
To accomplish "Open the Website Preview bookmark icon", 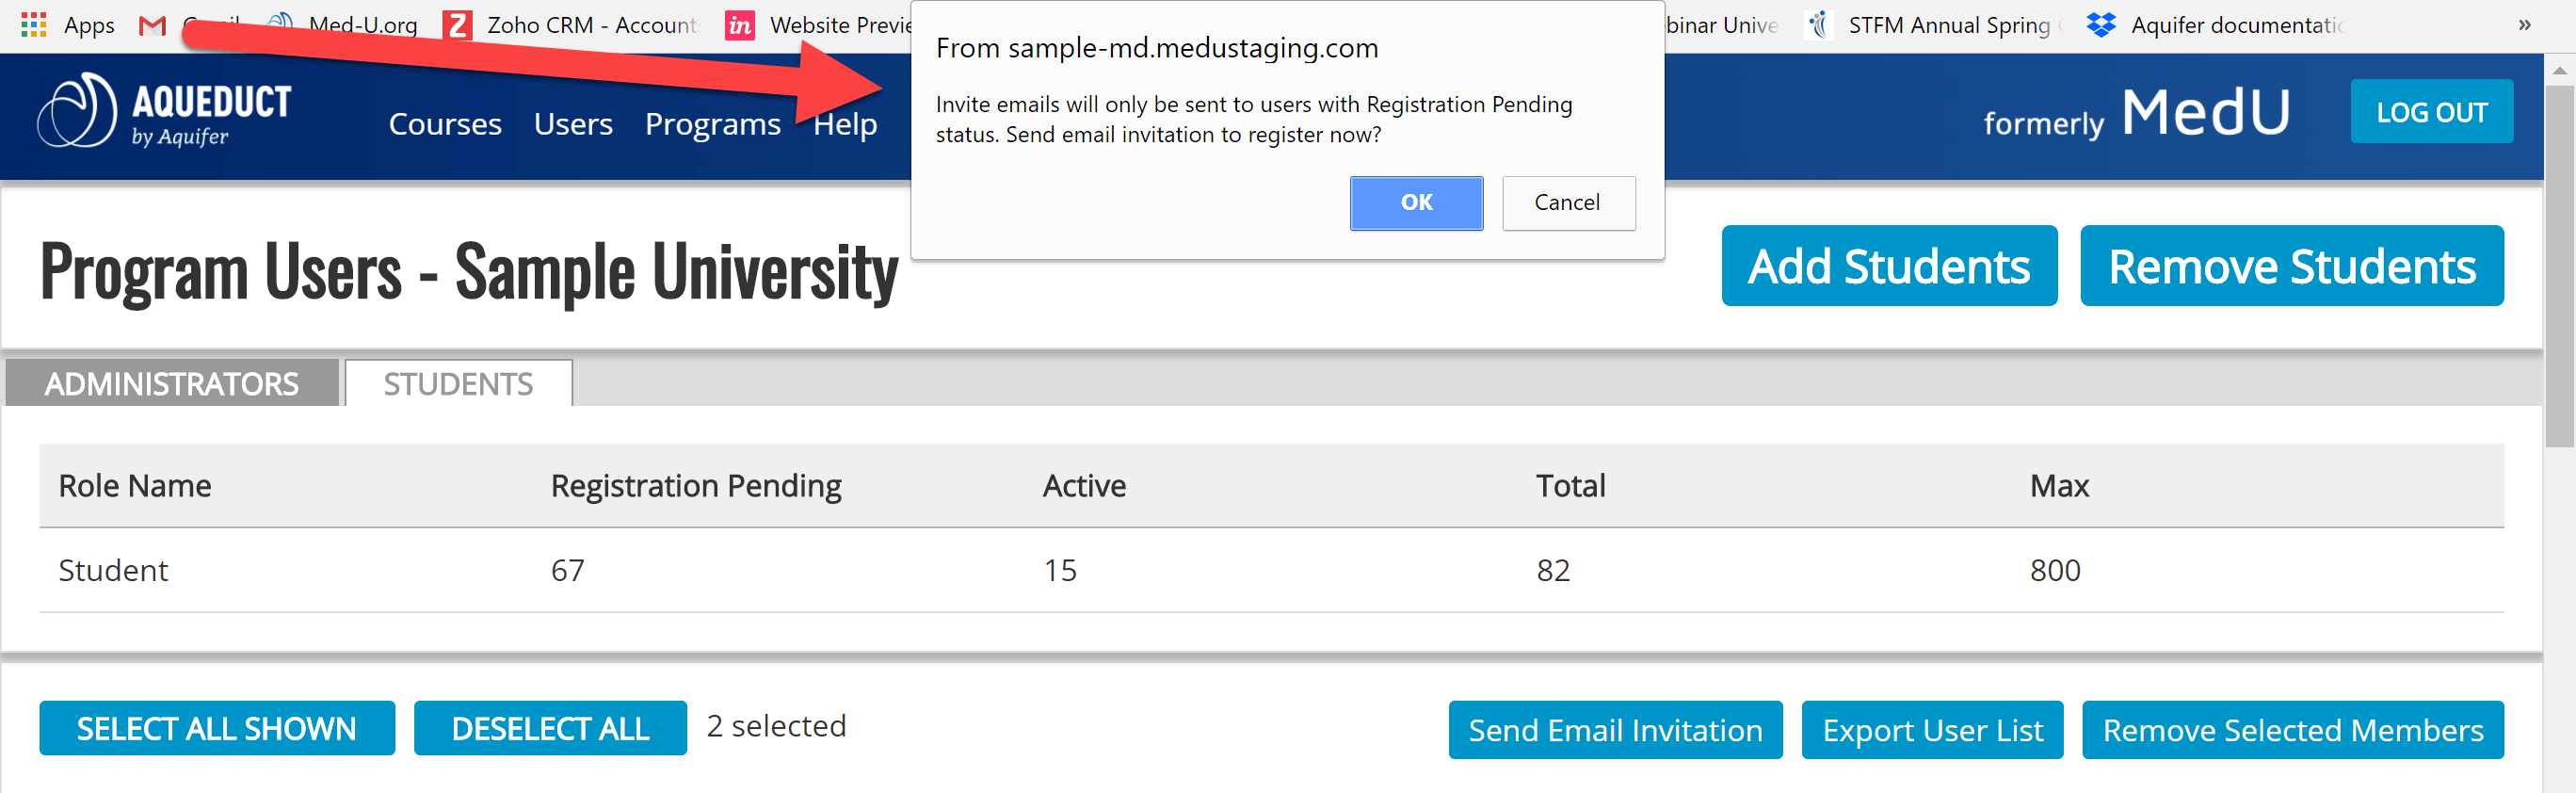I will click(740, 25).
